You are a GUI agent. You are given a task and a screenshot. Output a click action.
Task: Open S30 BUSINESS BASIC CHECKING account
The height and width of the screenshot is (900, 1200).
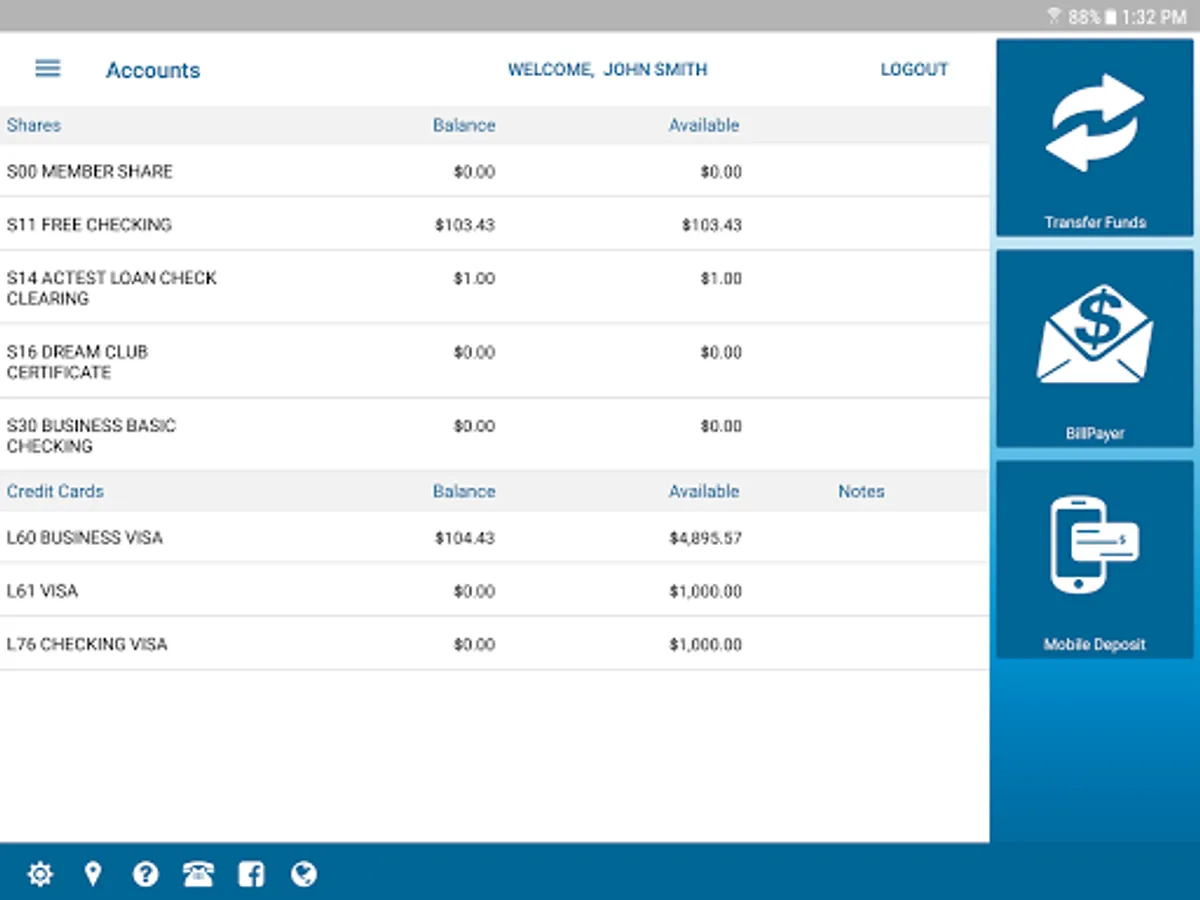coord(495,435)
